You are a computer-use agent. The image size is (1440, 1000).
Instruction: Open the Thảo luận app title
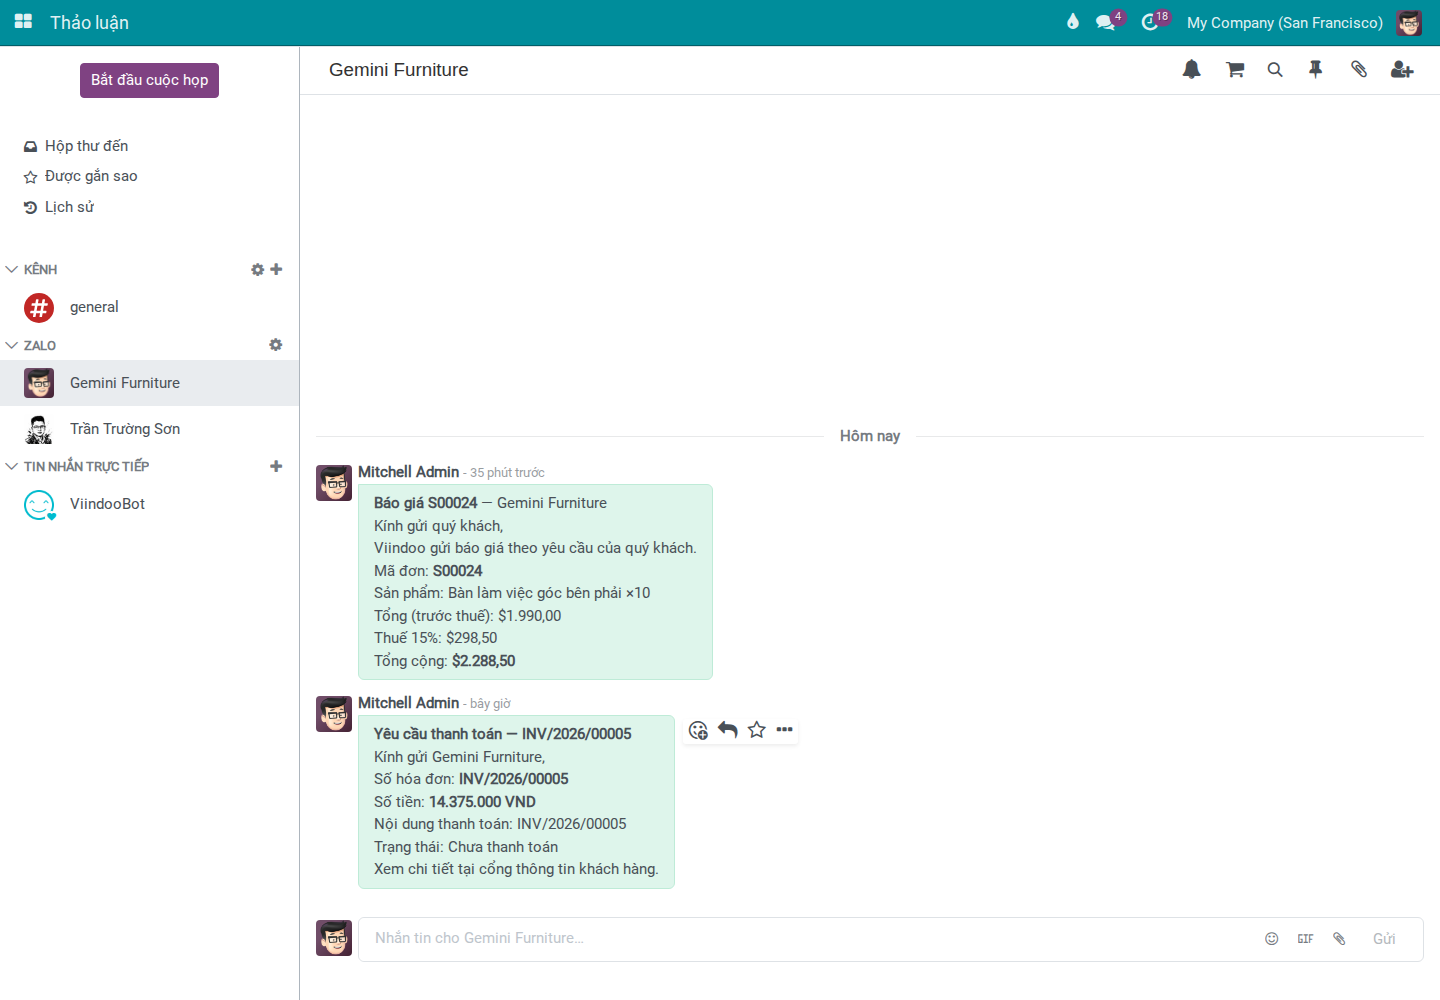pos(89,22)
